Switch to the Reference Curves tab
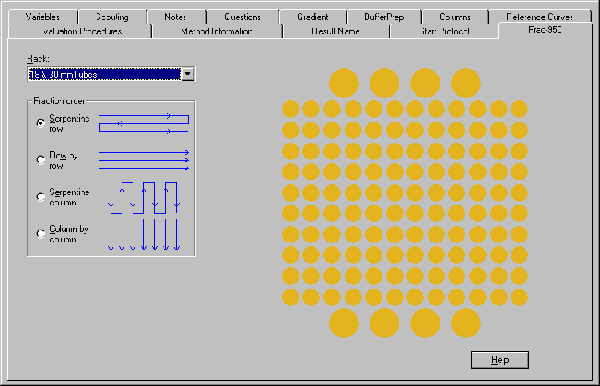This screenshot has width=600, height=386. click(540, 17)
